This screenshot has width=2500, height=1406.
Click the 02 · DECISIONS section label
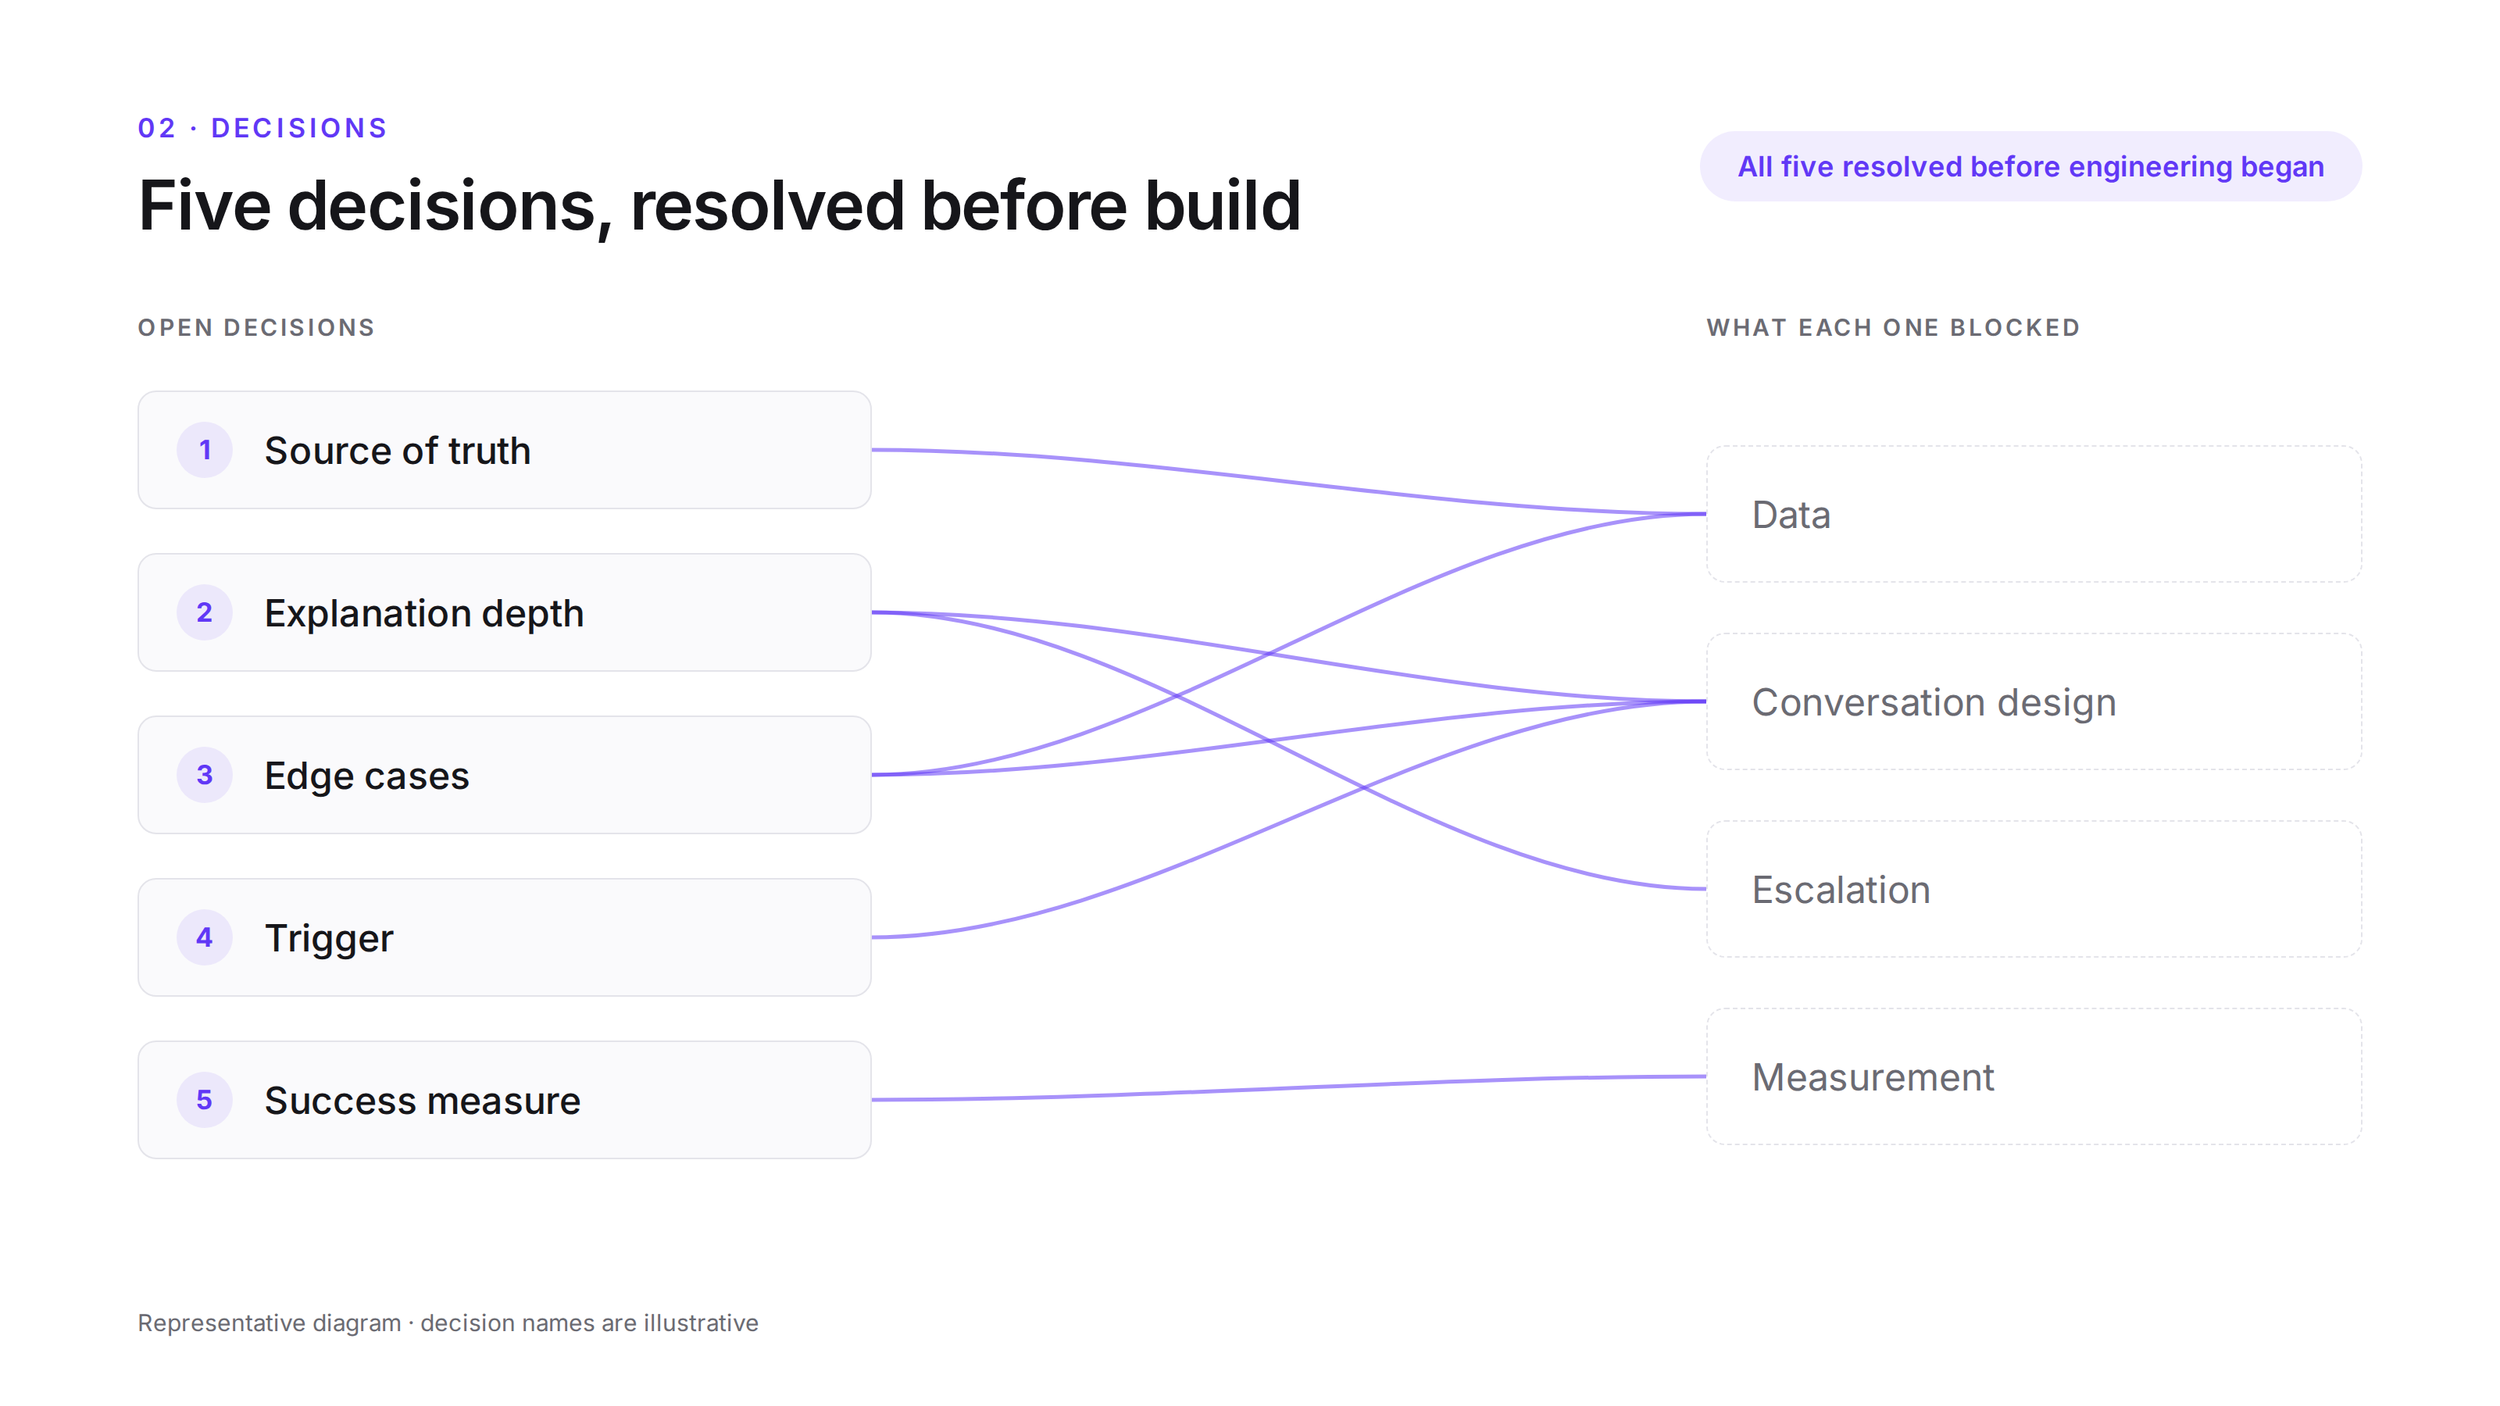pyautogui.click(x=262, y=128)
